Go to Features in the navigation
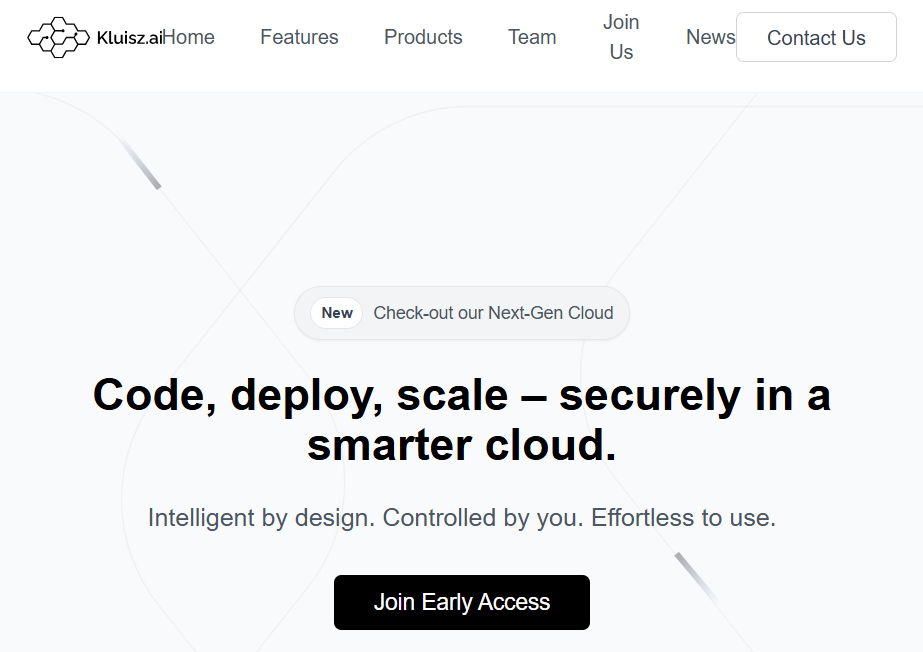This screenshot has height=652, width=923. coord(299,37)
